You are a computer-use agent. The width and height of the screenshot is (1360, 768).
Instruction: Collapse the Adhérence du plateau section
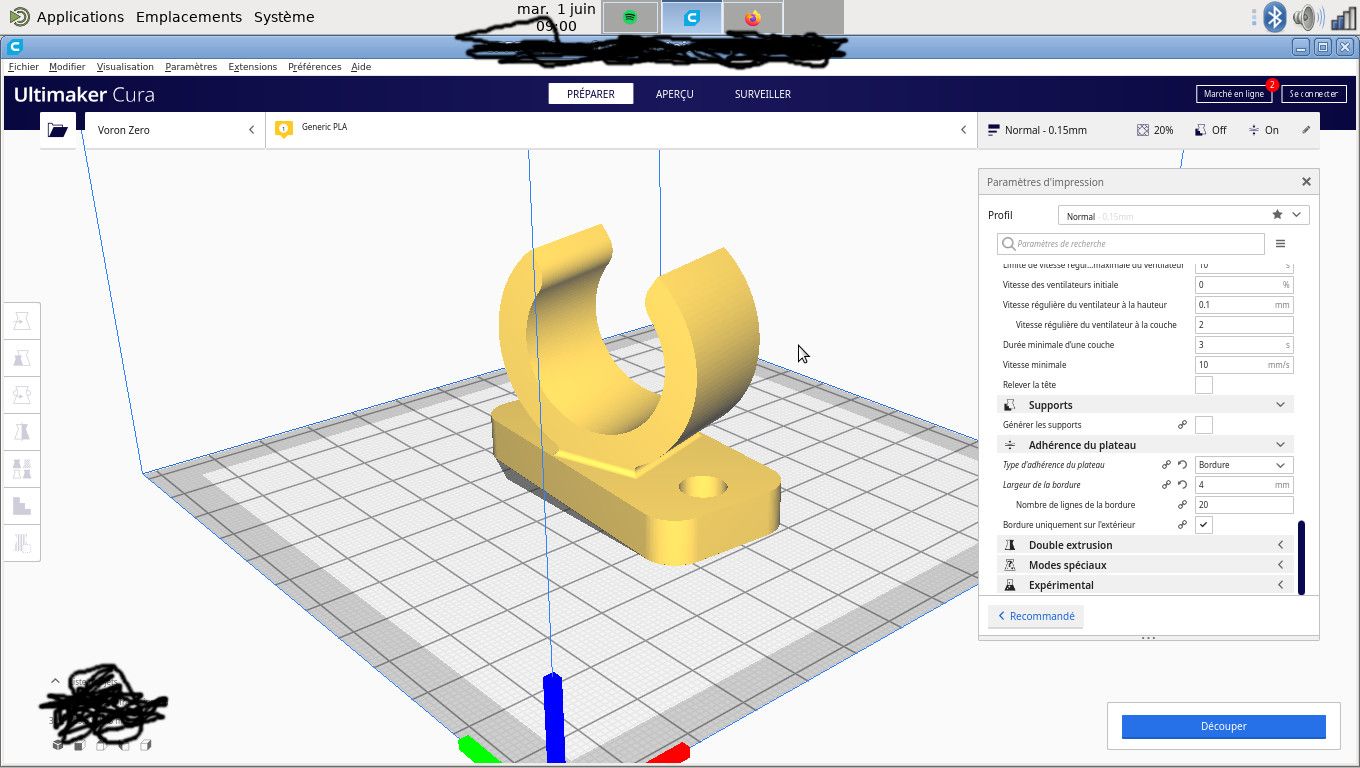(x=1145, y=445)
